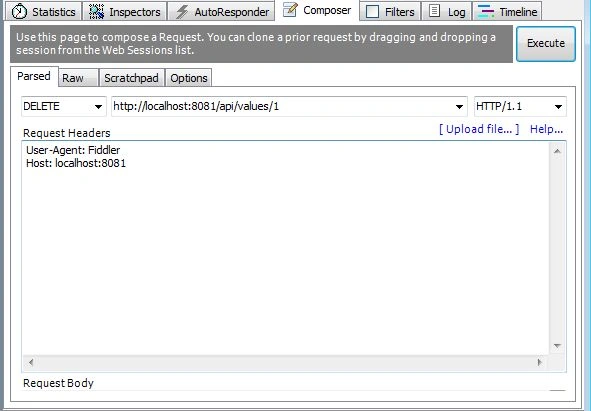Viewport: 591px width, 411px height.
Task: Open the Help link
Action: (546, 129)
